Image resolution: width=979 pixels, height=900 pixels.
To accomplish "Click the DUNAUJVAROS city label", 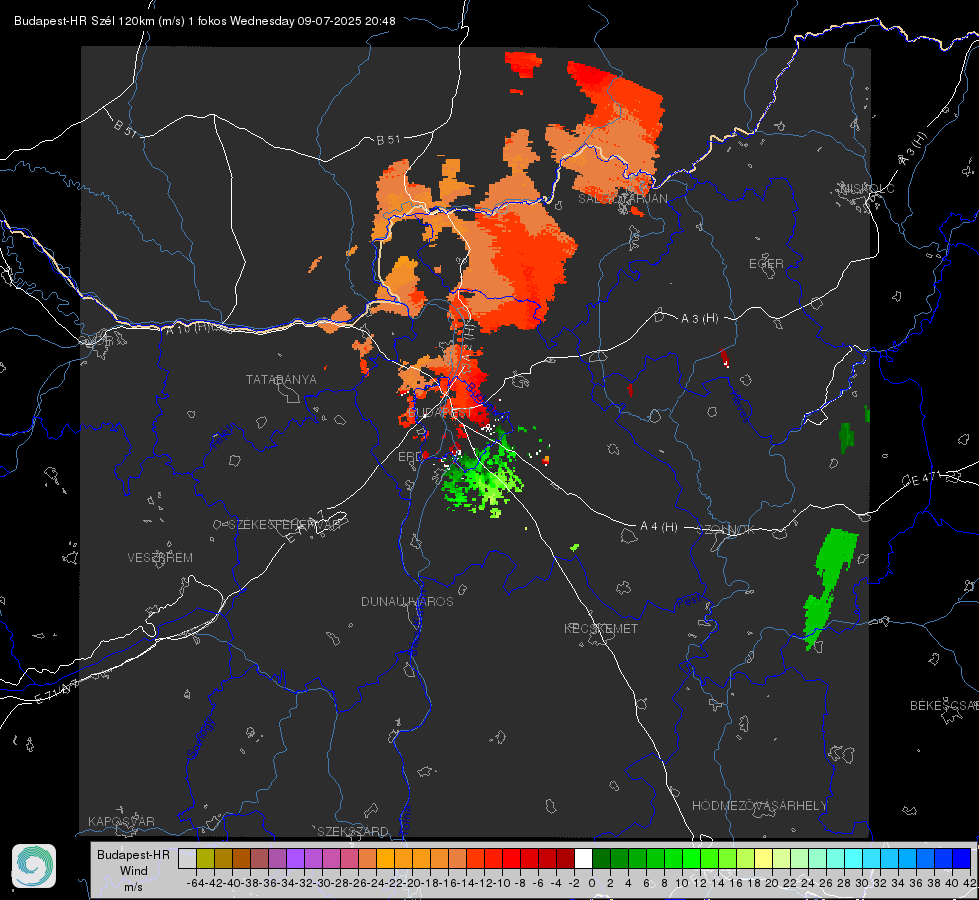I will point(407,601).
